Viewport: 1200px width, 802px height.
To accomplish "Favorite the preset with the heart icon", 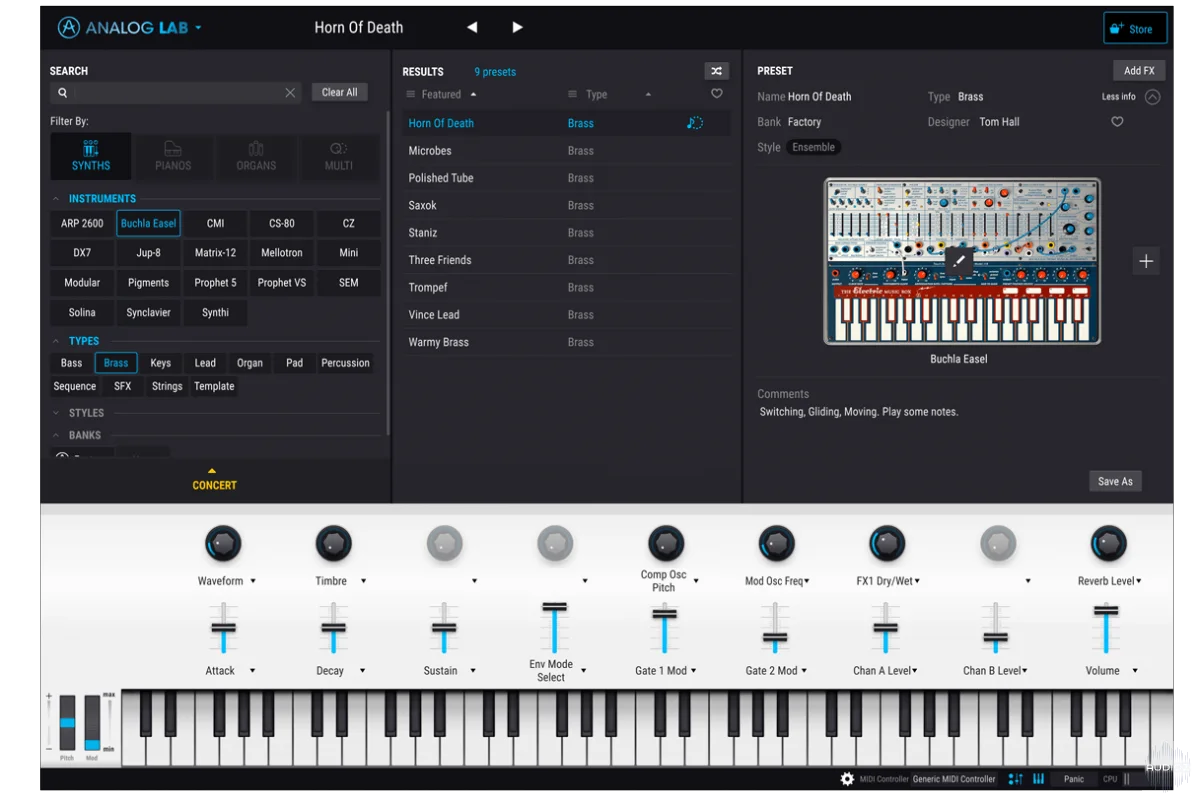I will tap(1118, 122).
